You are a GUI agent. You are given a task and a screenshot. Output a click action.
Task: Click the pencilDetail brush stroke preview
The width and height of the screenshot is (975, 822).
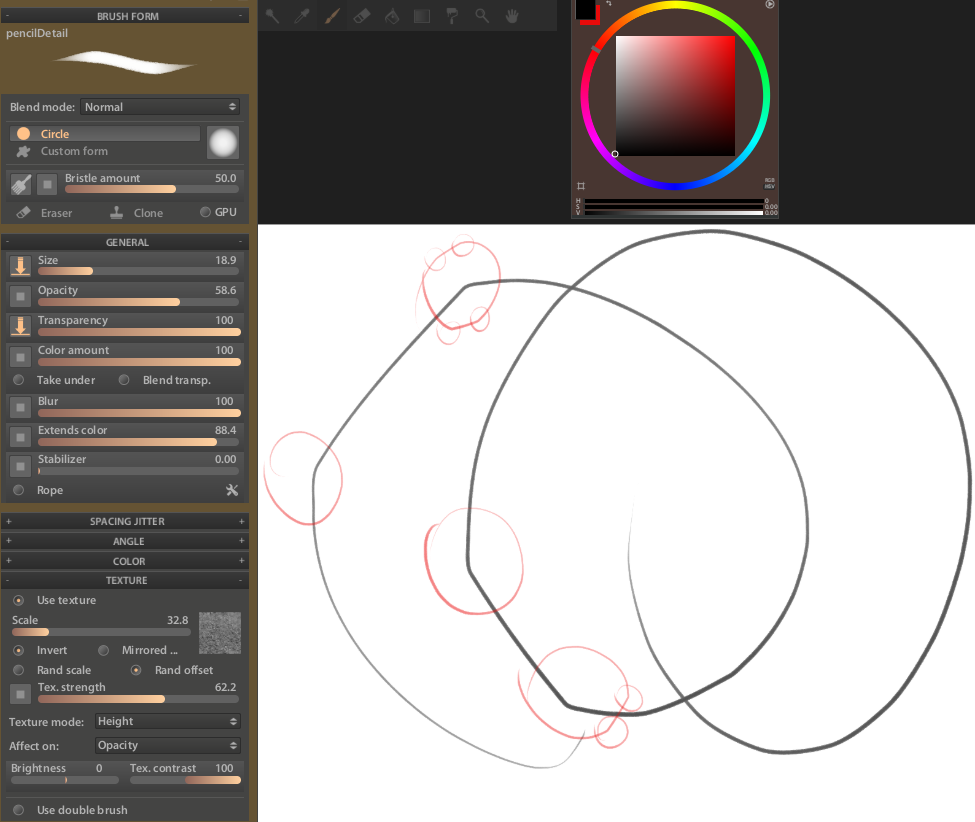point(125,63)
